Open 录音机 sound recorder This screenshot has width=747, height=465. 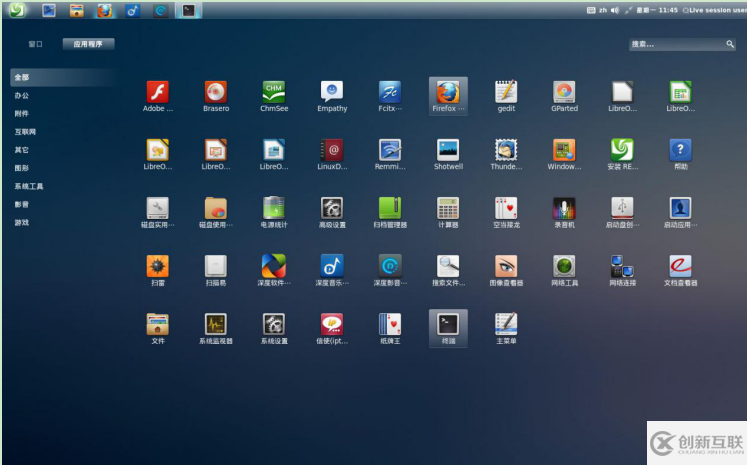[x=565, y=208]
